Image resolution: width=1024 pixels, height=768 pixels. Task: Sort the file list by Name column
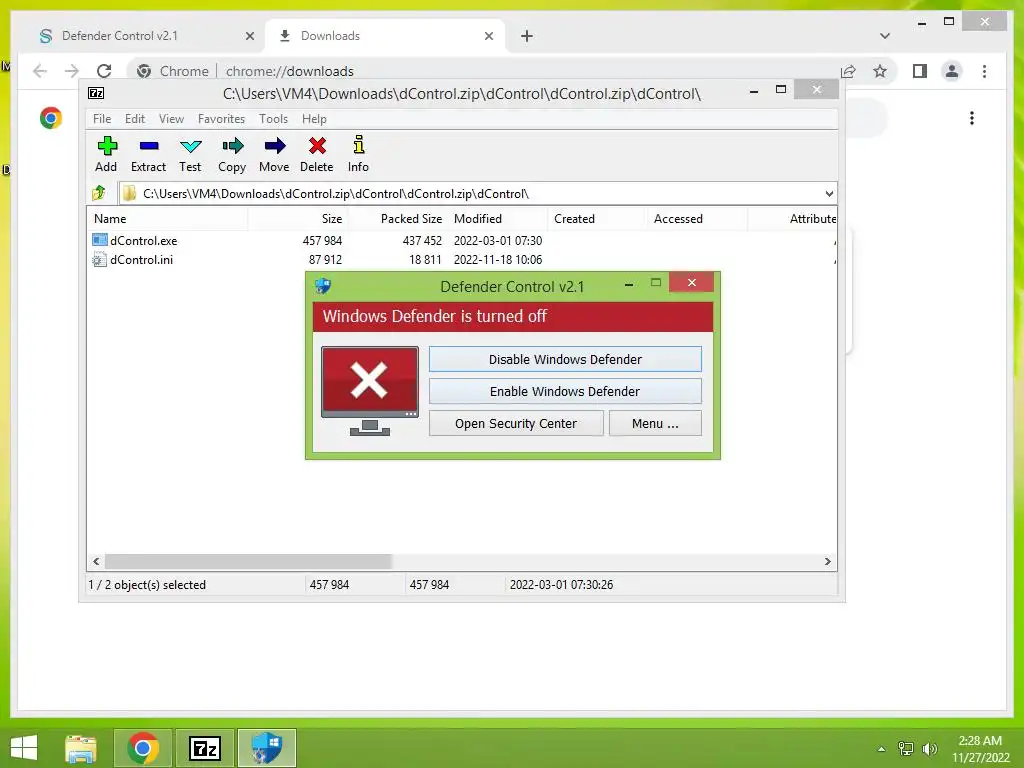tap(167, 219)
